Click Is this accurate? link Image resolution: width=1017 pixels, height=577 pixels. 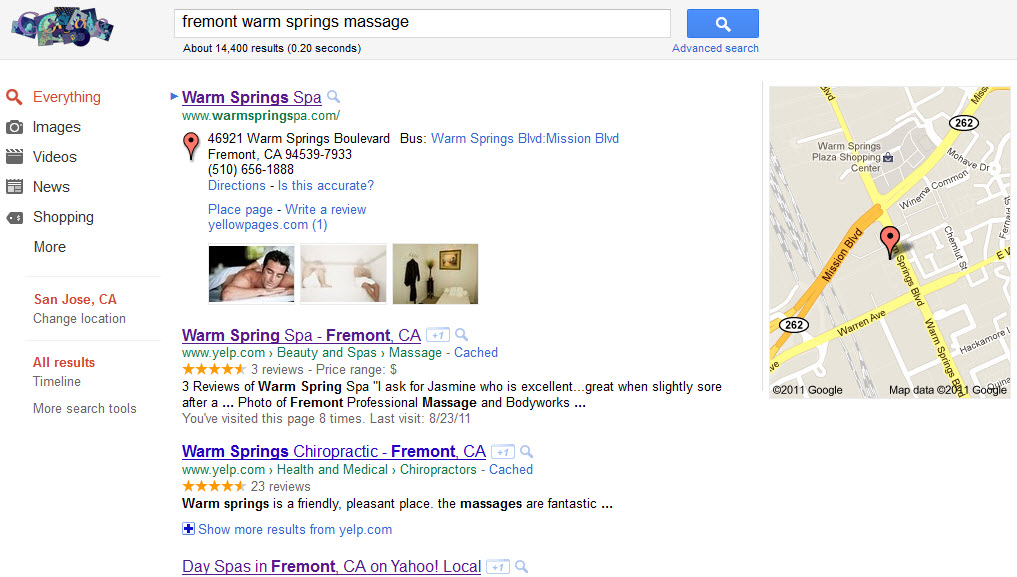pos(326,185)
